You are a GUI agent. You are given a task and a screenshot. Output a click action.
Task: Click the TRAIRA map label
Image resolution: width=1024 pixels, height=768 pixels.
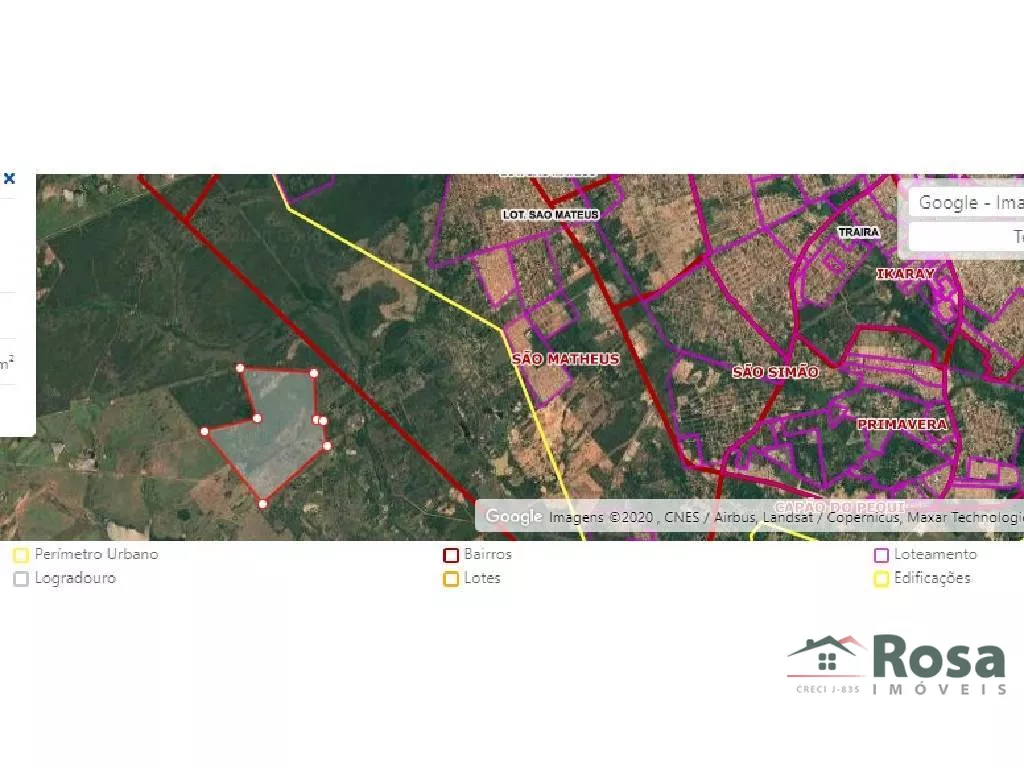point(859,232)
